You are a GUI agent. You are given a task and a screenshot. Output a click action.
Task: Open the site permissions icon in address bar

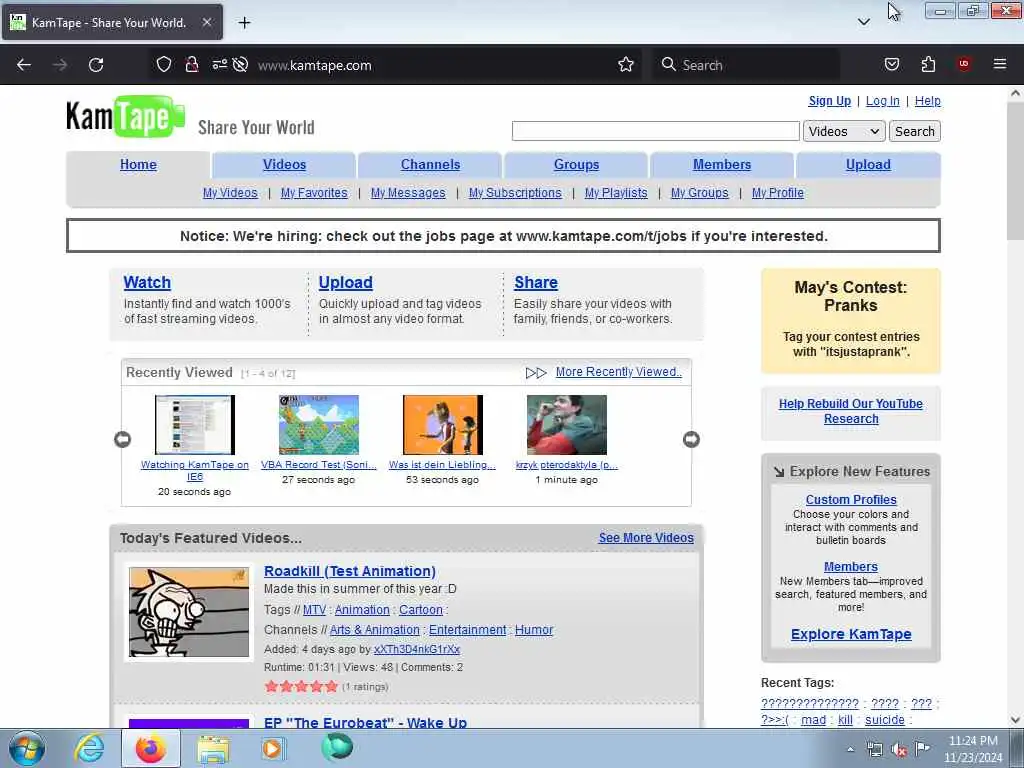click(x=219, y=65)
